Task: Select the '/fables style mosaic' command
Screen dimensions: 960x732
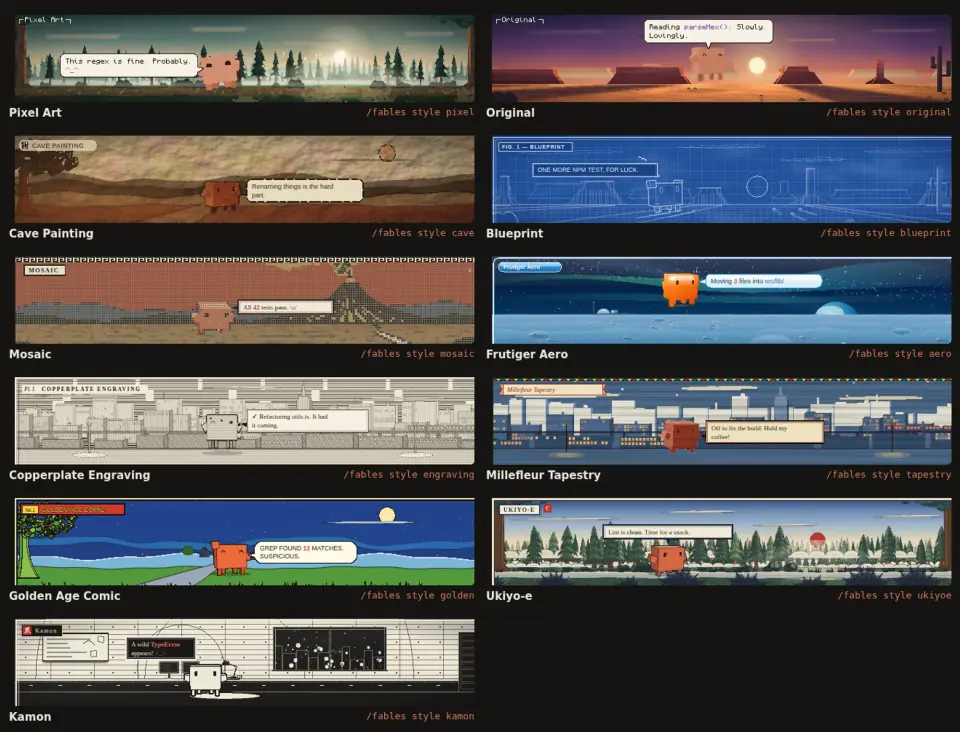Action: tap(418, 354)
